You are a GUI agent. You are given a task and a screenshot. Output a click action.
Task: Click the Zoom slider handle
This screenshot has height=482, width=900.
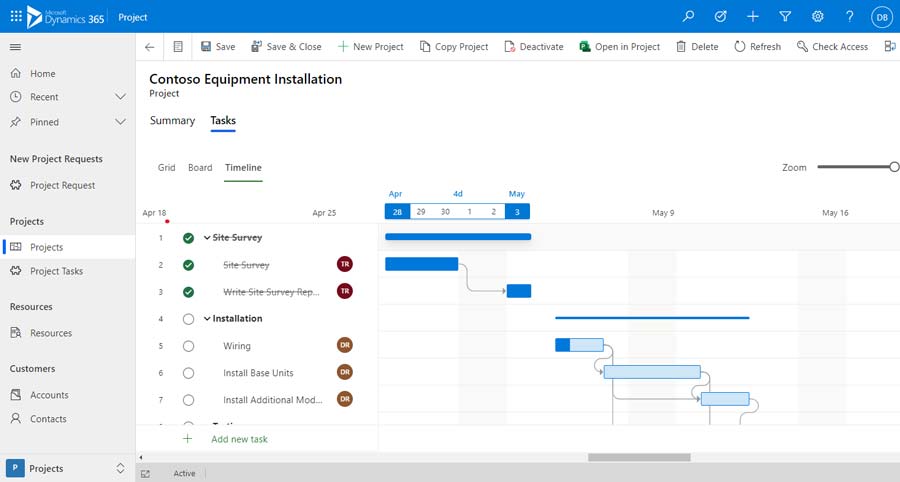click(x=894, y=167)
